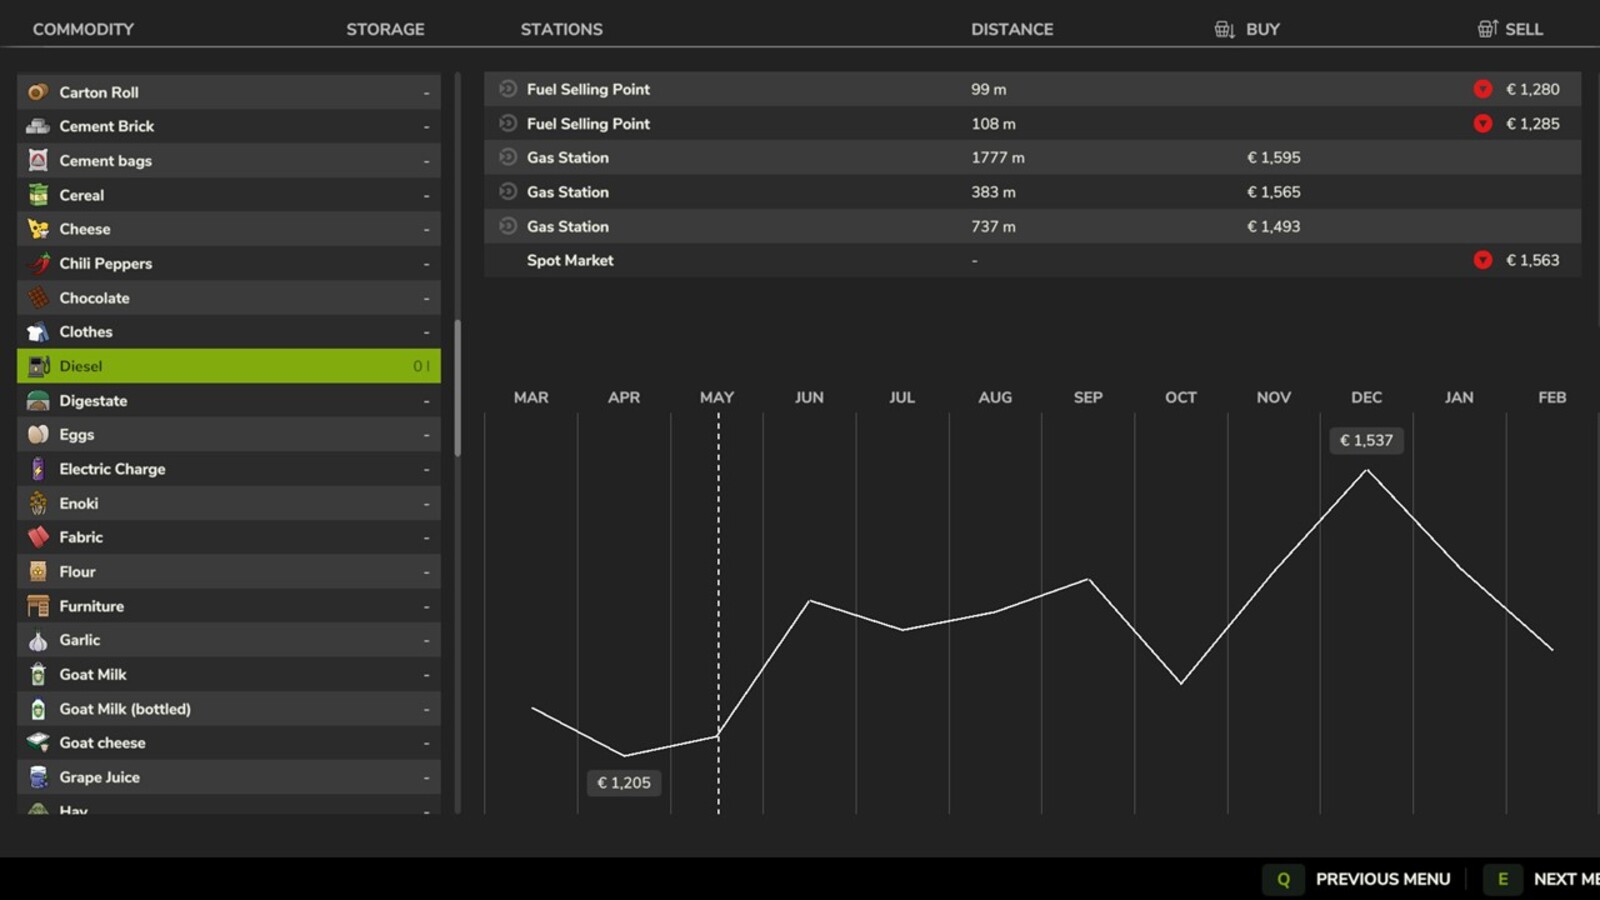1600x900 pixels.
Task: Click the commodity list scrollbar handle
Action: [458, 388]
